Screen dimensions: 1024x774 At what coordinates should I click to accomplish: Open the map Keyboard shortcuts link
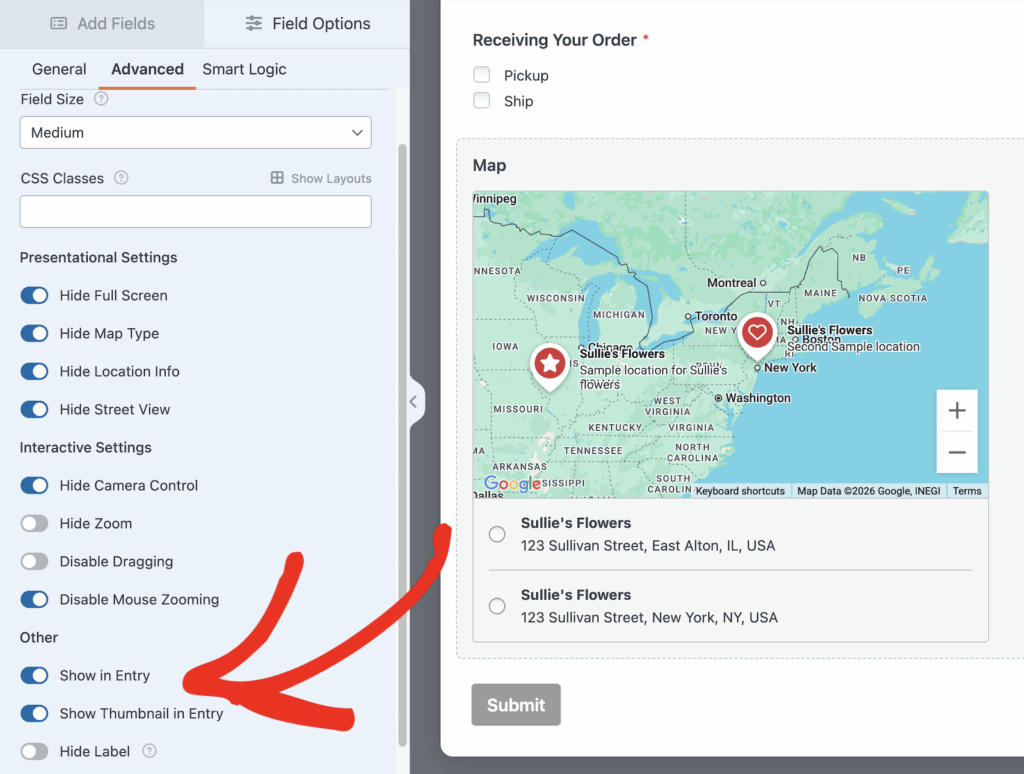click(x=740, y=491)
